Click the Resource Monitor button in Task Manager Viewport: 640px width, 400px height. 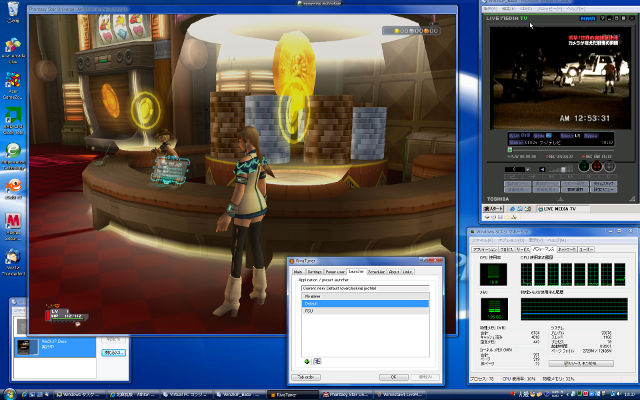(581, 363)
